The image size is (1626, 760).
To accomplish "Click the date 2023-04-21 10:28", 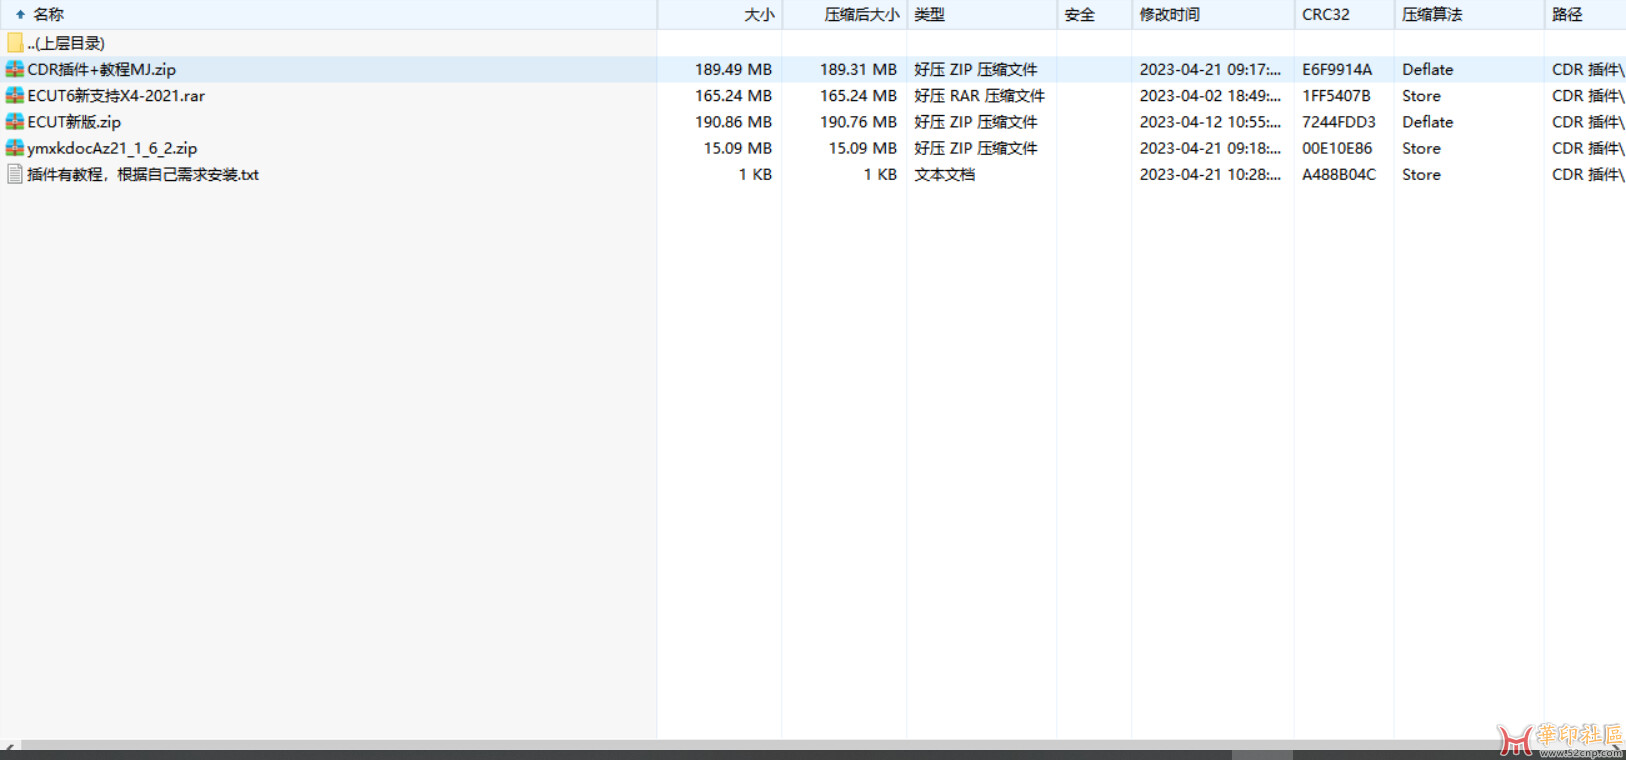I will coord(1210,174).
